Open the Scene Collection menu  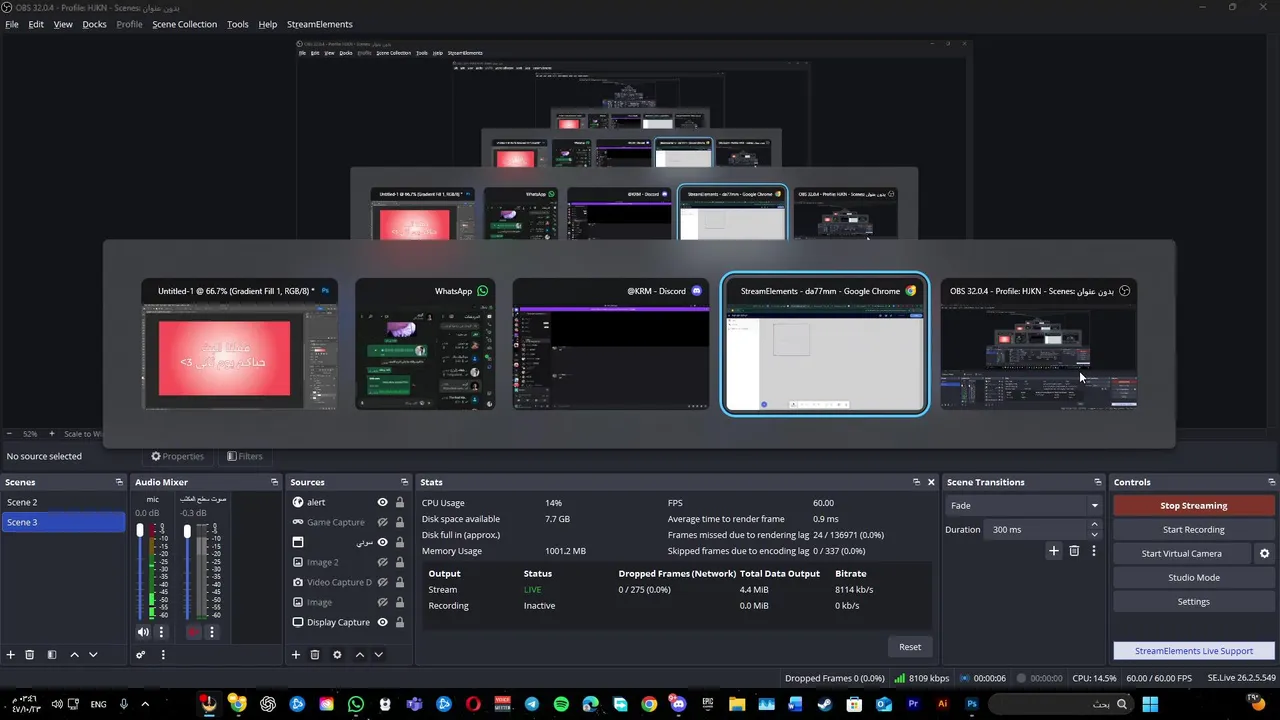(x=184, y=24)
